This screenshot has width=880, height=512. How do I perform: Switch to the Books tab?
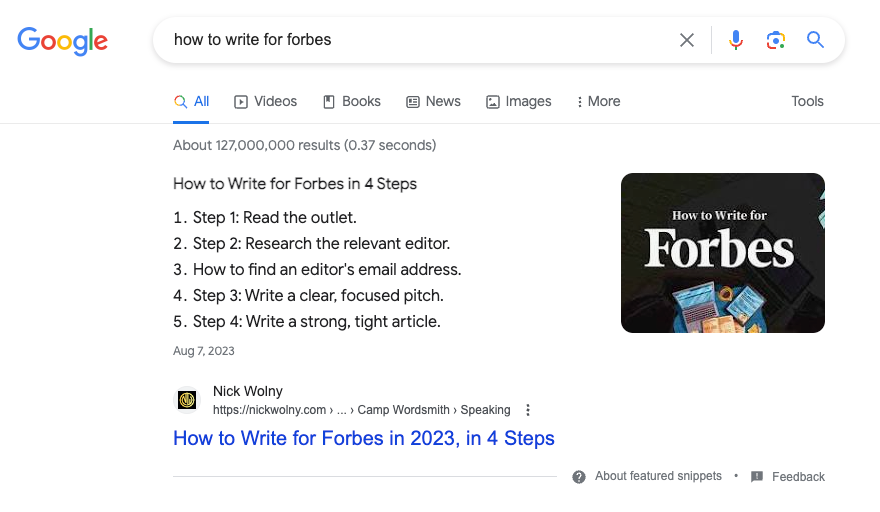(x=352, y=102)
